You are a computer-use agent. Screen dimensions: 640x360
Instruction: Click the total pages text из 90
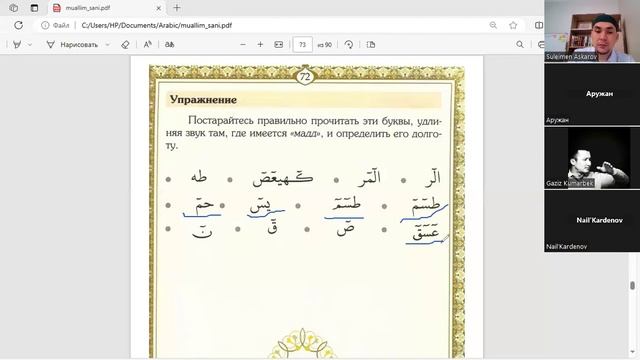tap(324, 45)
